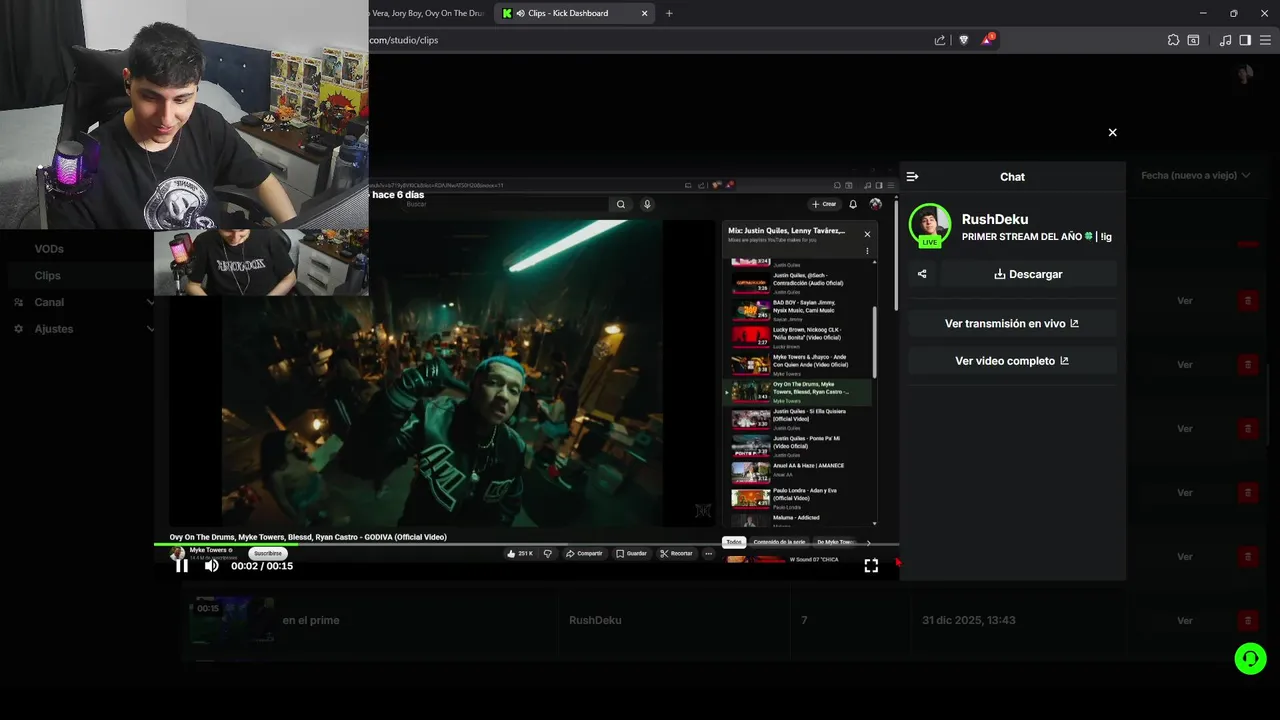Image resolution: width=1280 pixels, height=720 pixels.
Task: Open Ver transmisión en vivo
Action: [x=1012, y=324]
